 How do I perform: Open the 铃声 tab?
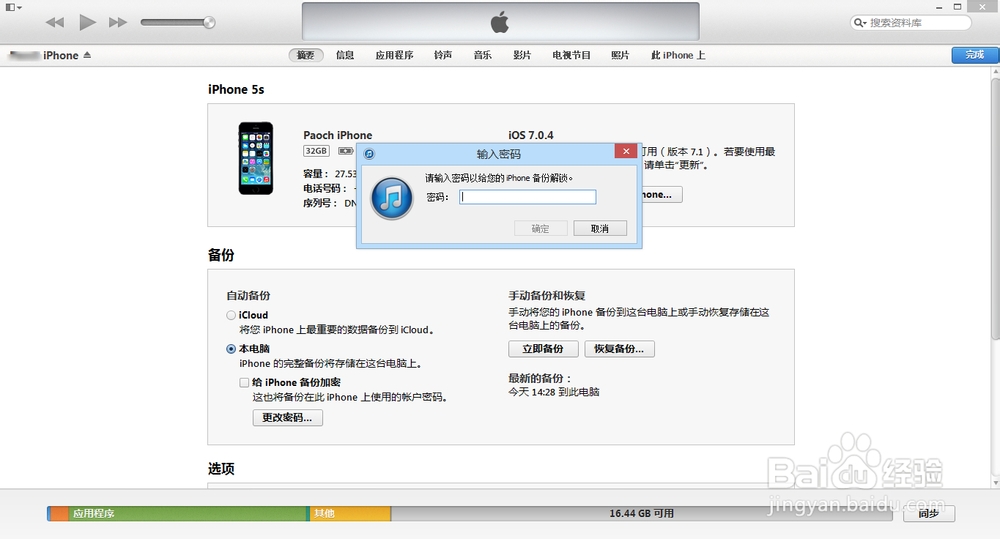coord(443,55)
